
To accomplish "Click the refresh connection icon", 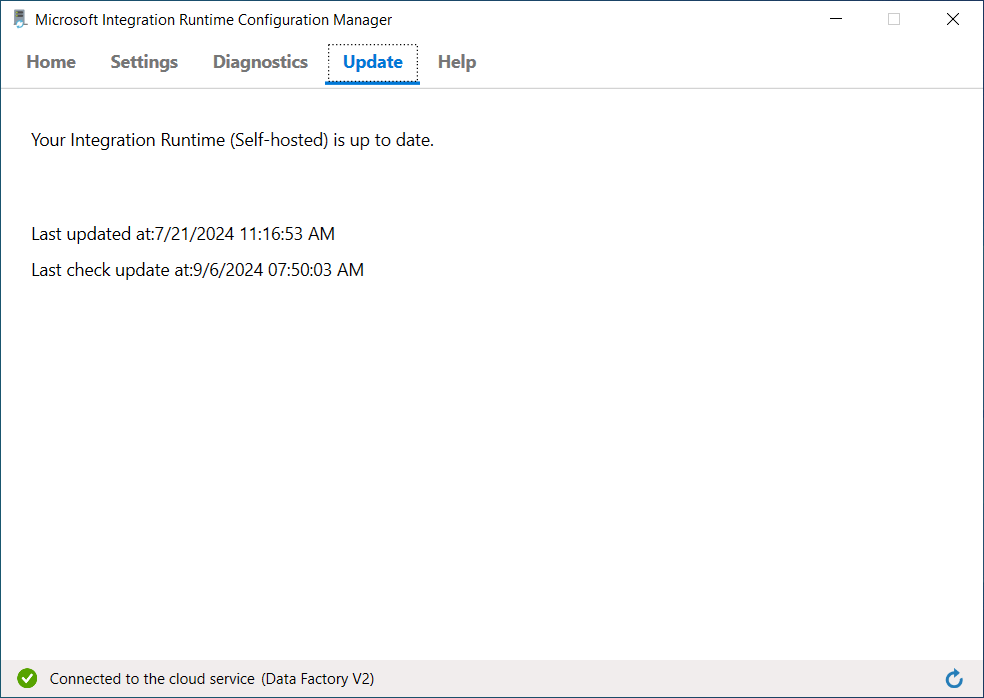I will pyautogui.click(x=954, y=679).
